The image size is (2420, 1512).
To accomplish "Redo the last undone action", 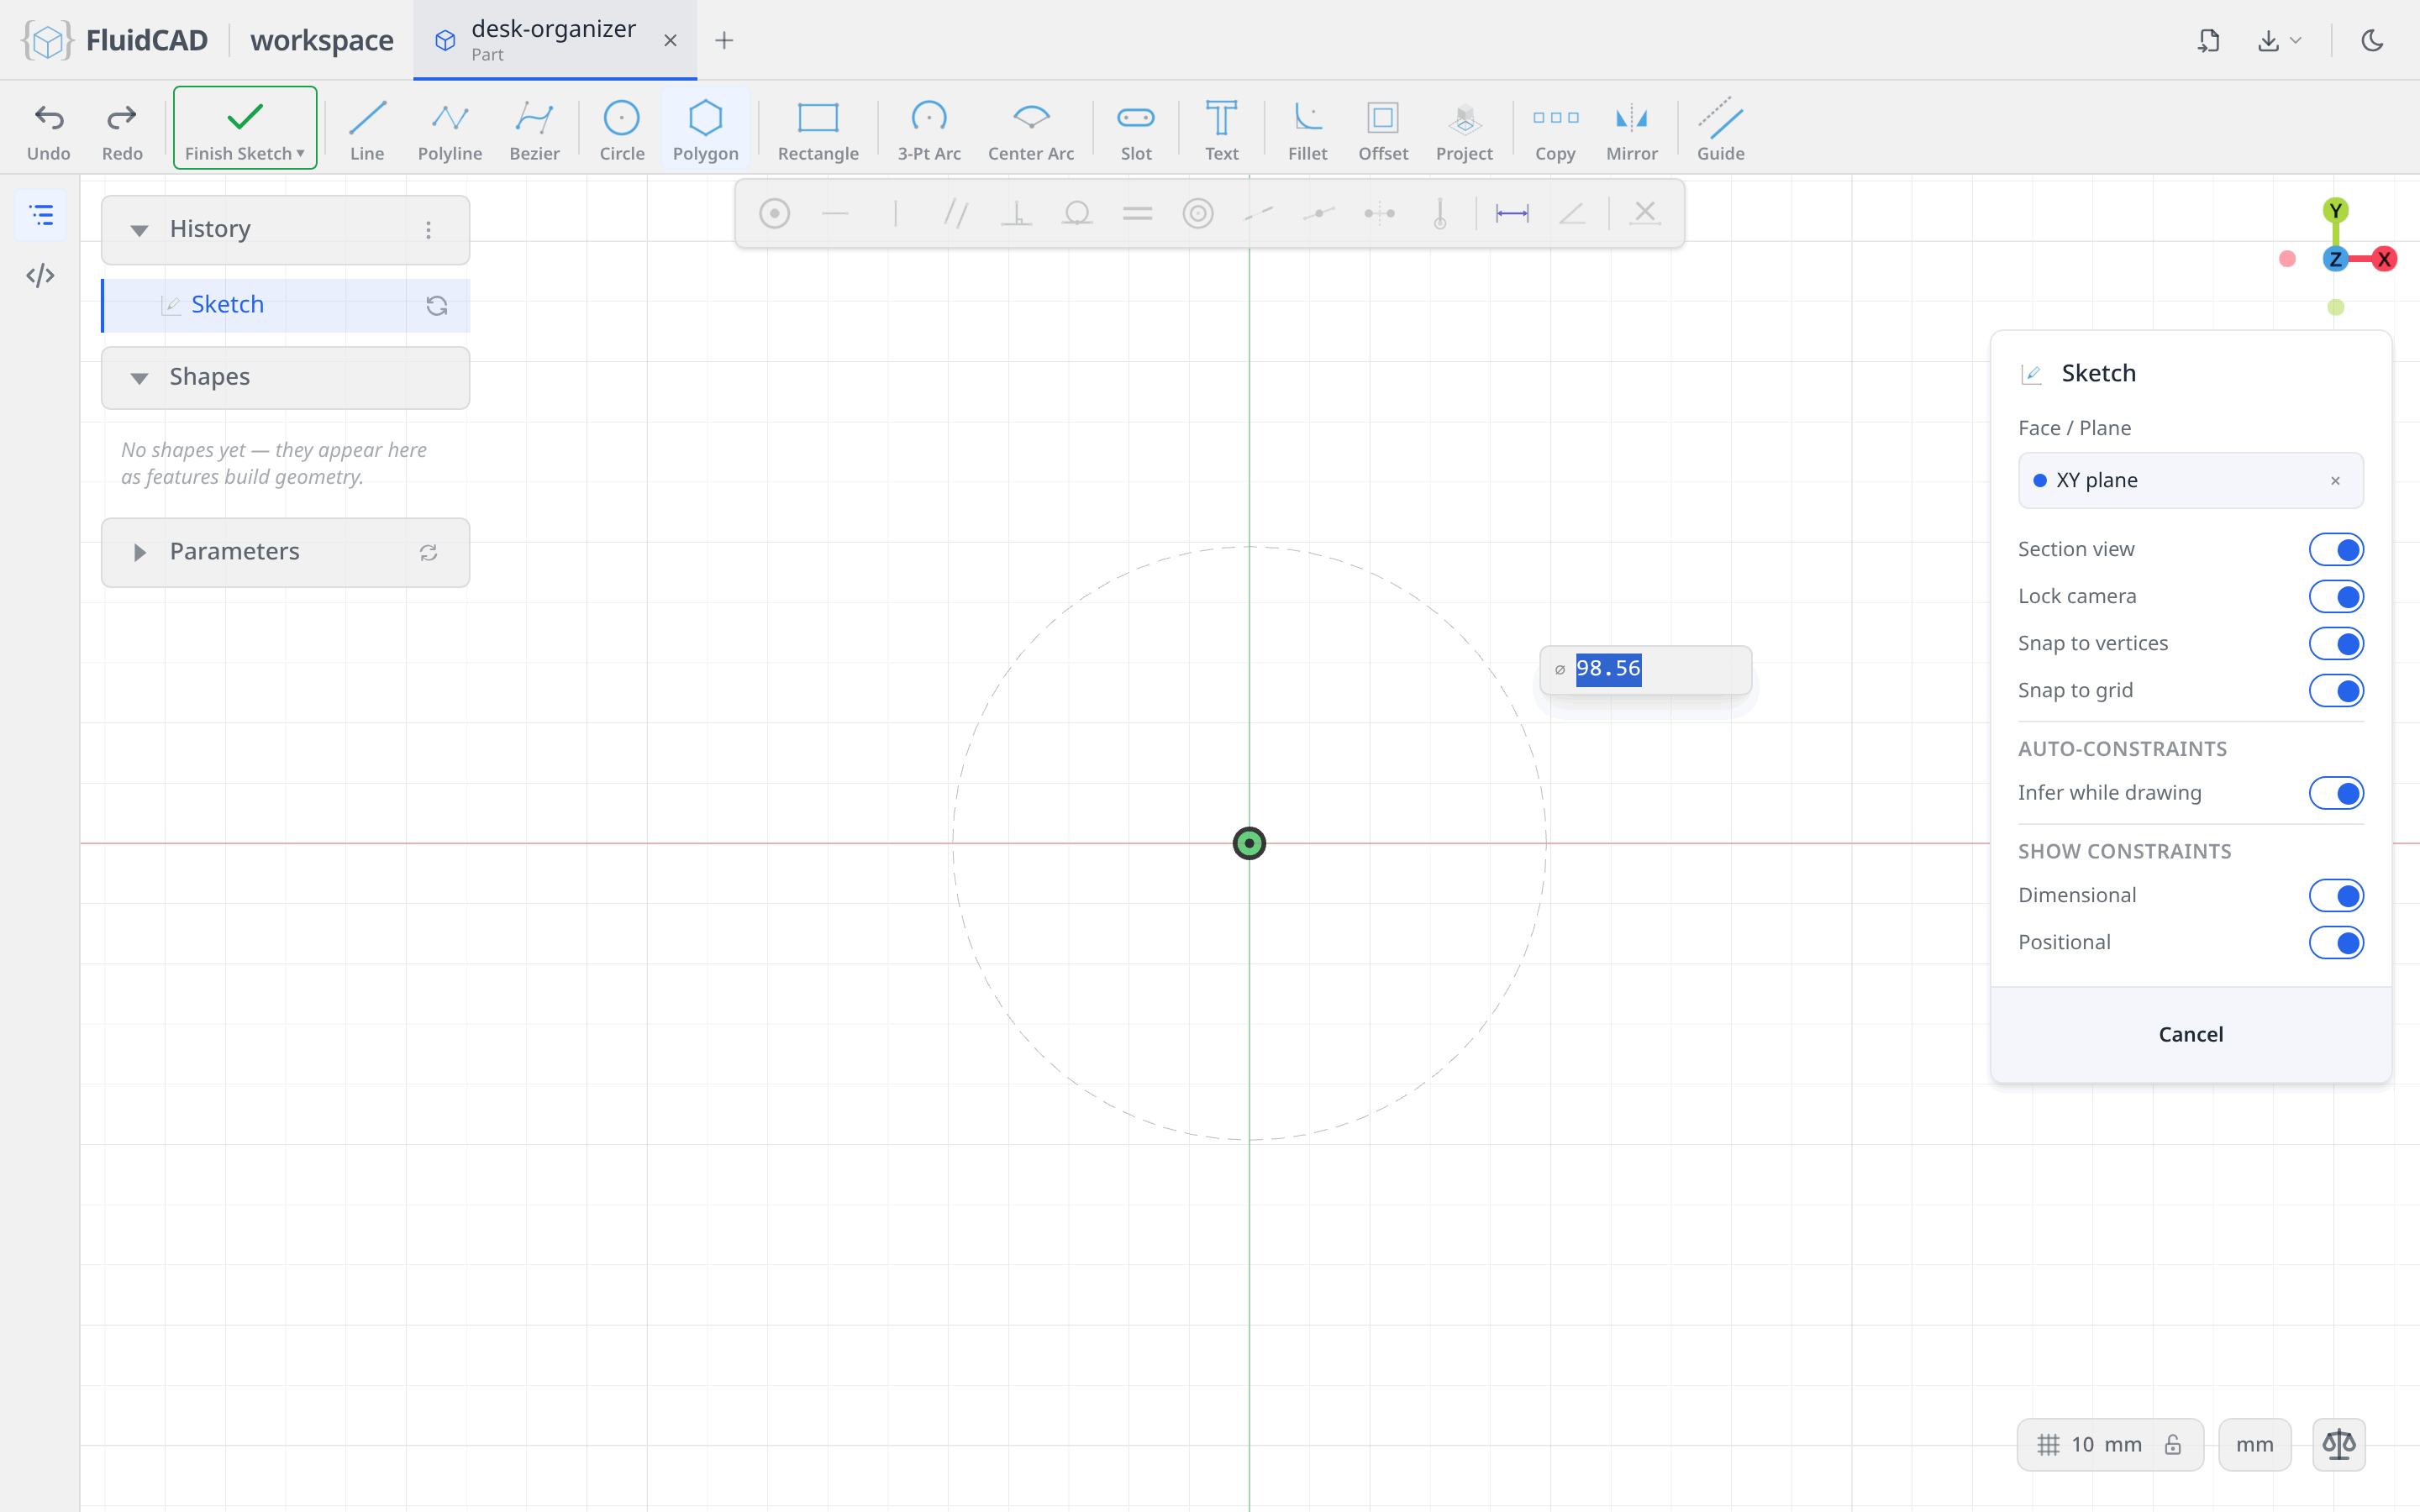I will click(x=122, y=130).
